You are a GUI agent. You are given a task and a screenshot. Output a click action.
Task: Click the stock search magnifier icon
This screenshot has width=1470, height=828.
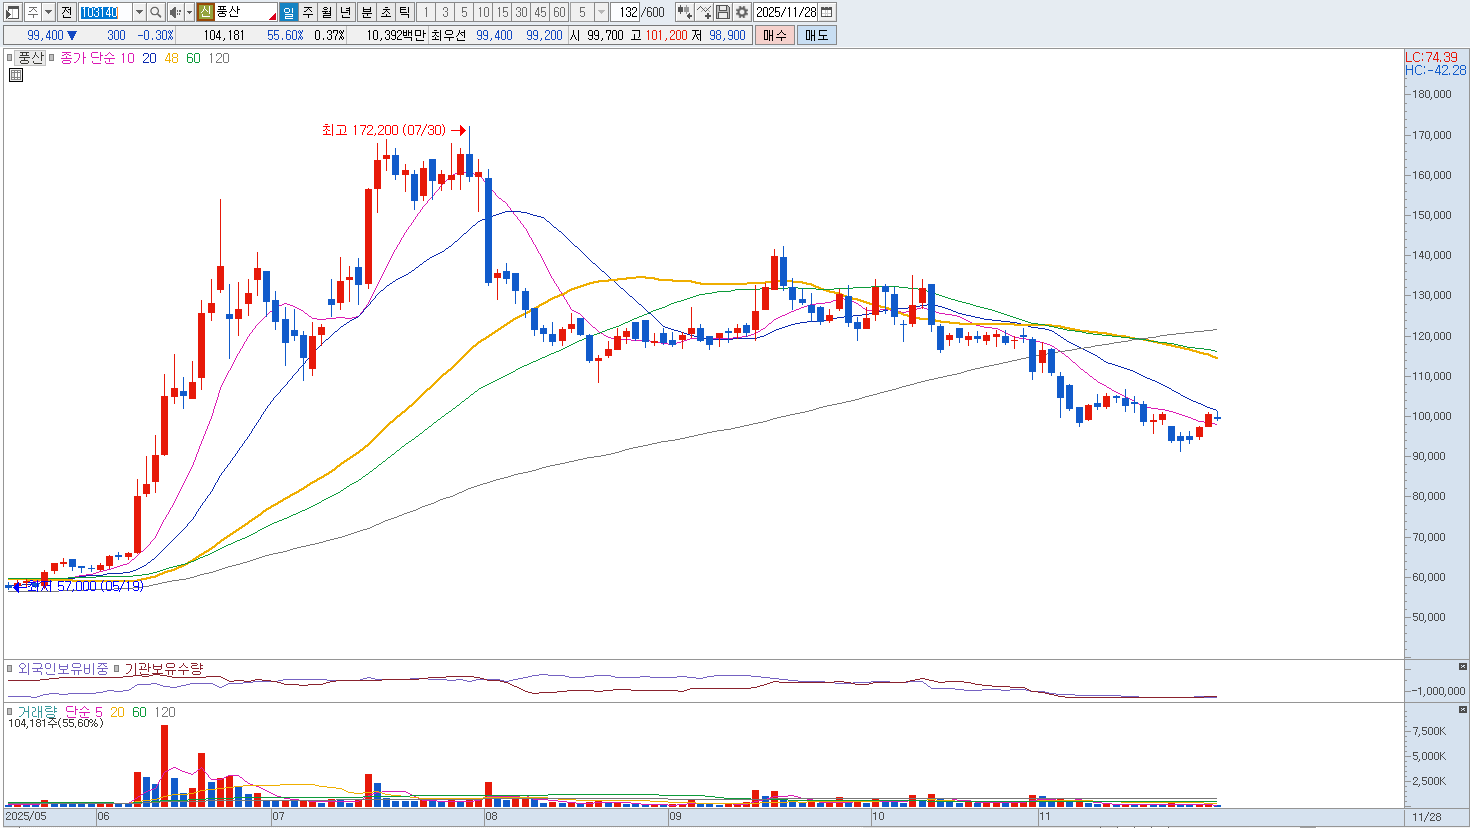tap(156, 12)
